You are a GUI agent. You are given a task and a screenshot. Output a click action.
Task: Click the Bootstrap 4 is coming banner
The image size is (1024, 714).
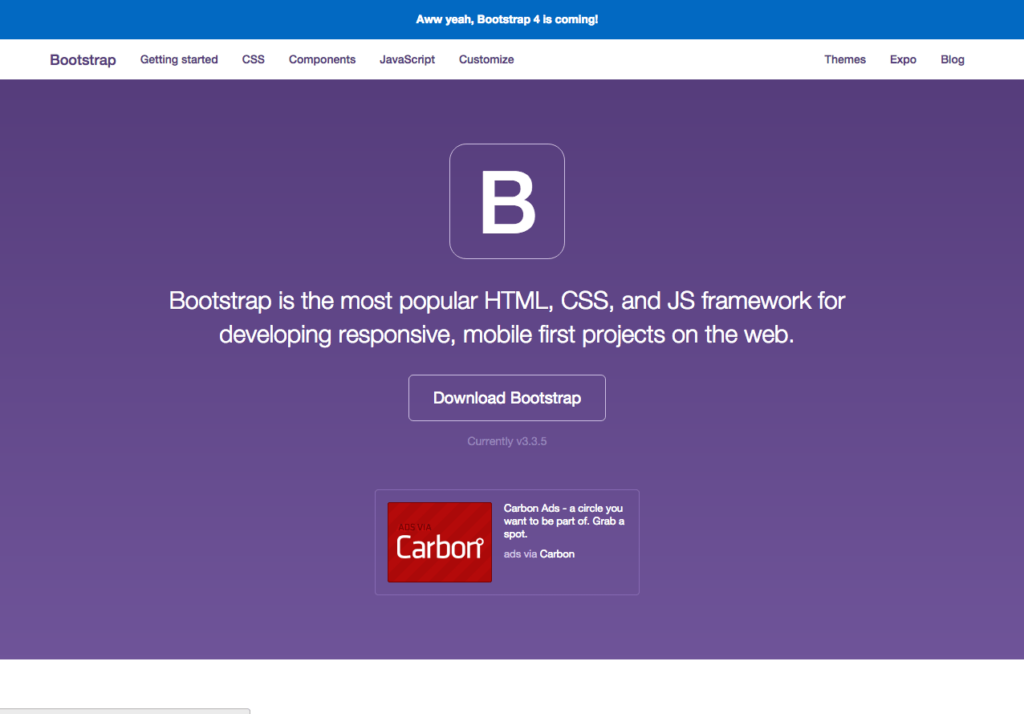coord(507,20)
